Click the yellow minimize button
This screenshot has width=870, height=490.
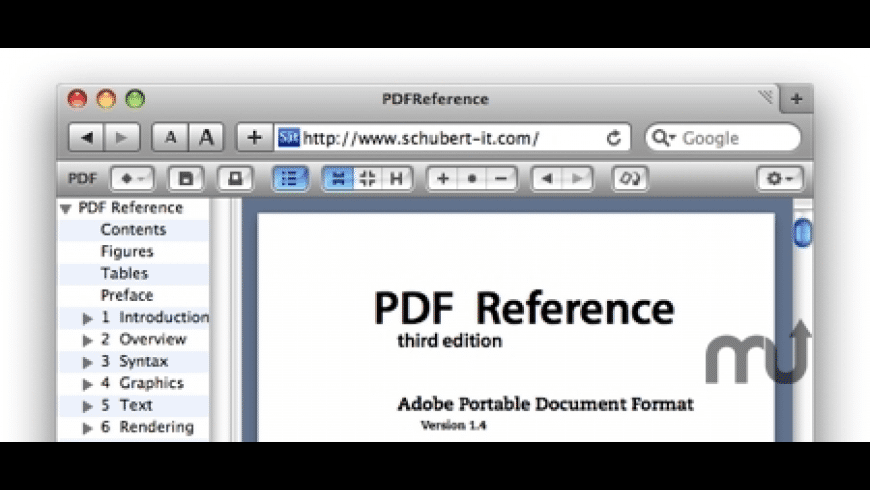106,99
